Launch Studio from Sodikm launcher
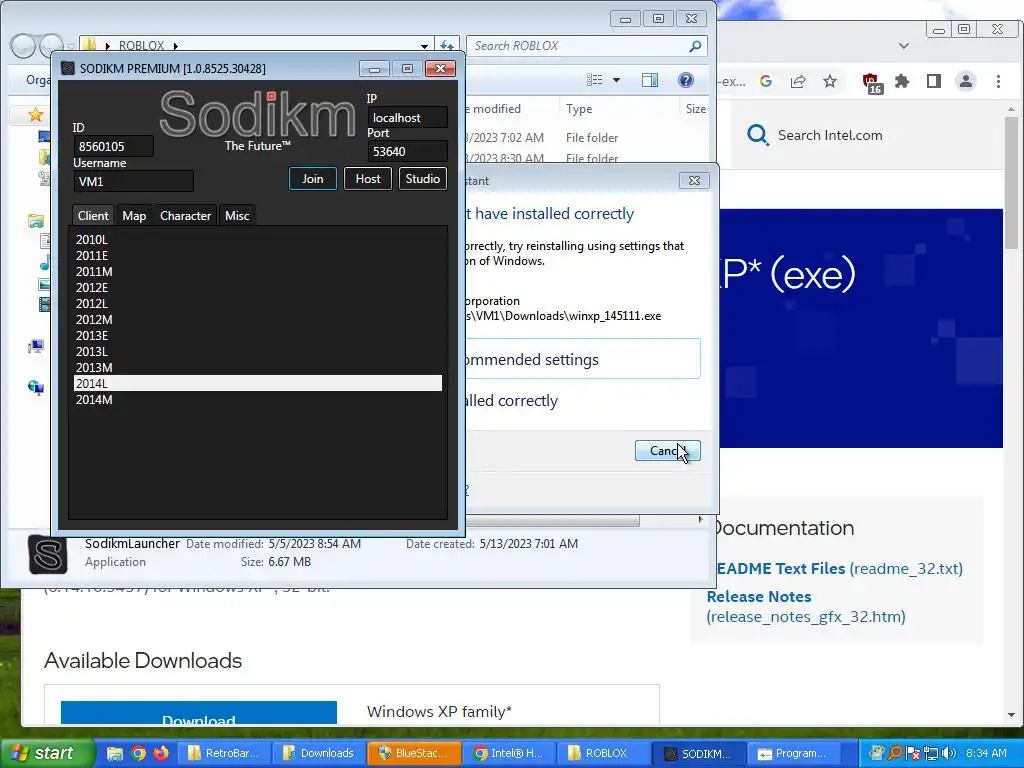The width and height of the screenshot is (1024, 768). 423,179
